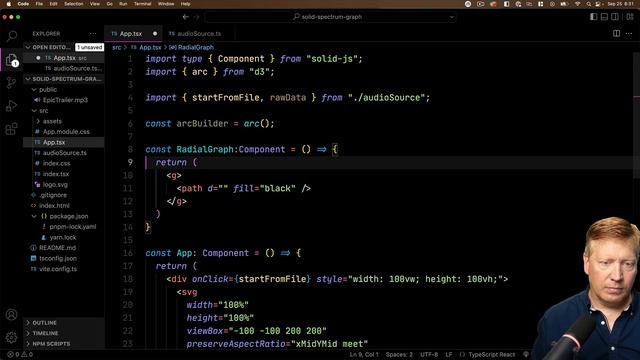Select App.tsx in Open Editors list
The width and height of the screenshot is (640, 360).
[x=64, y=58]
